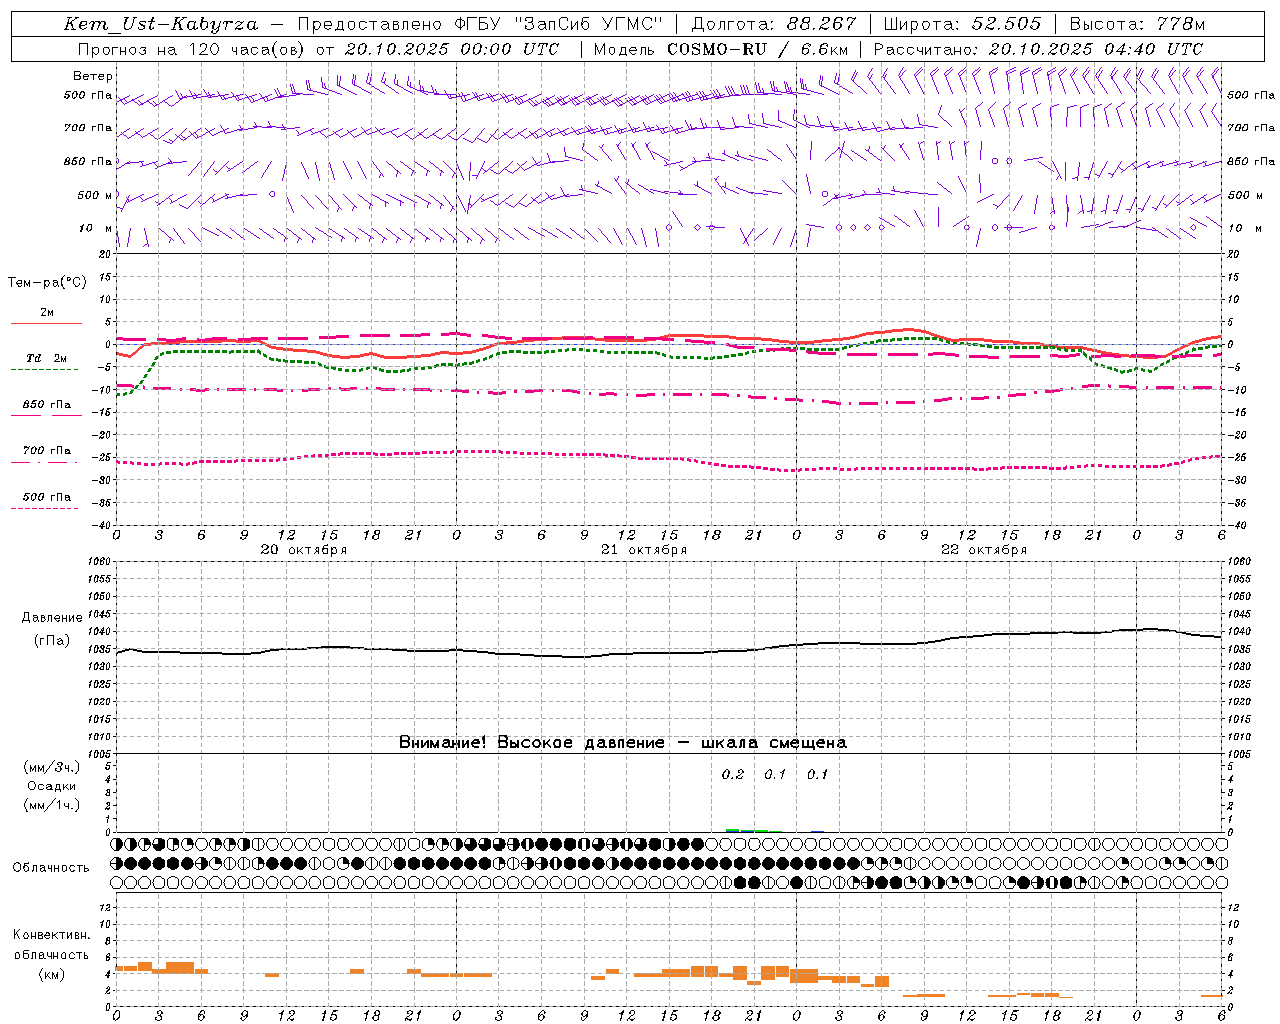
Task: Click the Прогноз на 120 часа(ов) text
Action: 193,49
